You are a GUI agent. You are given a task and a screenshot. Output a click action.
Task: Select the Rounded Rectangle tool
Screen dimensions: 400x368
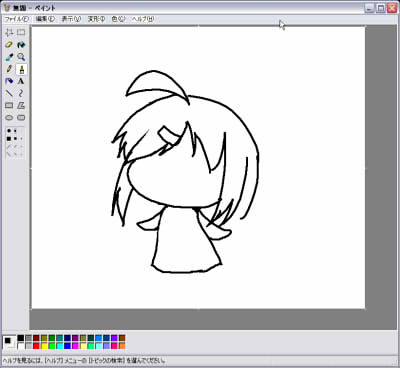21,118
